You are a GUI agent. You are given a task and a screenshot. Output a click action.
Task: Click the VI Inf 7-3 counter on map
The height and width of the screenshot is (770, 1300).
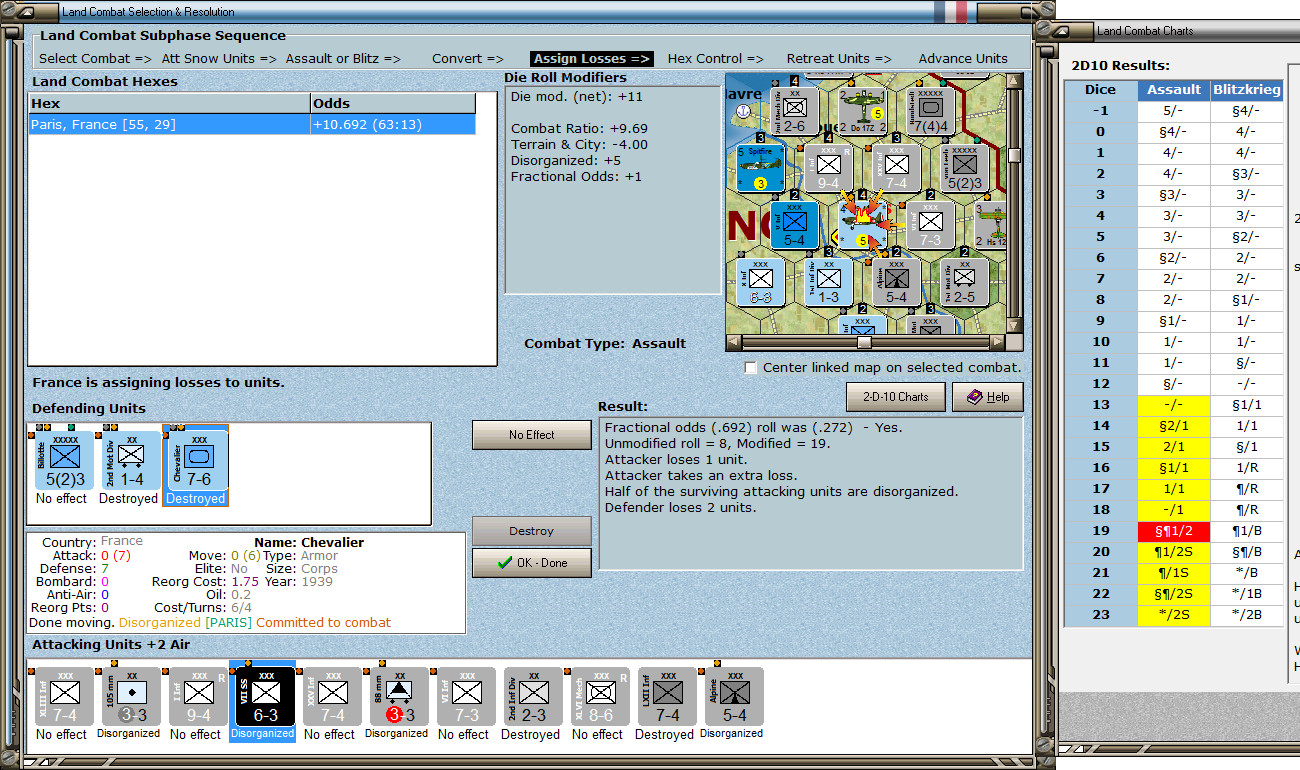931,225
